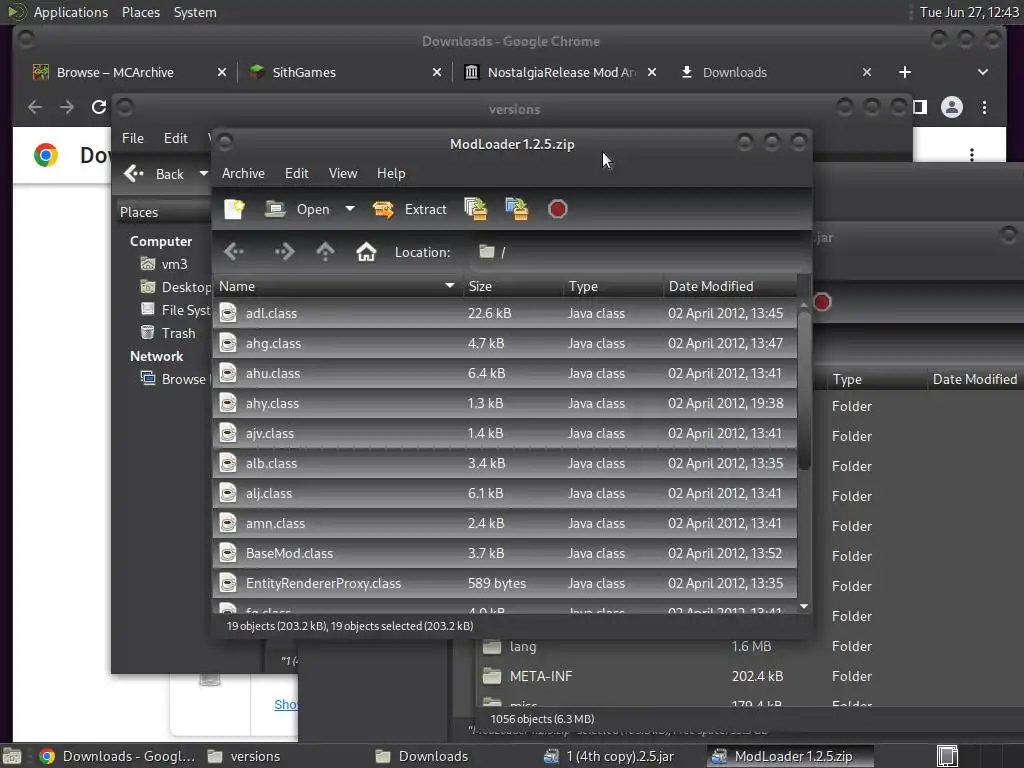Sort by Size column header
The image size is (1024, 768).
pos(513,286)
